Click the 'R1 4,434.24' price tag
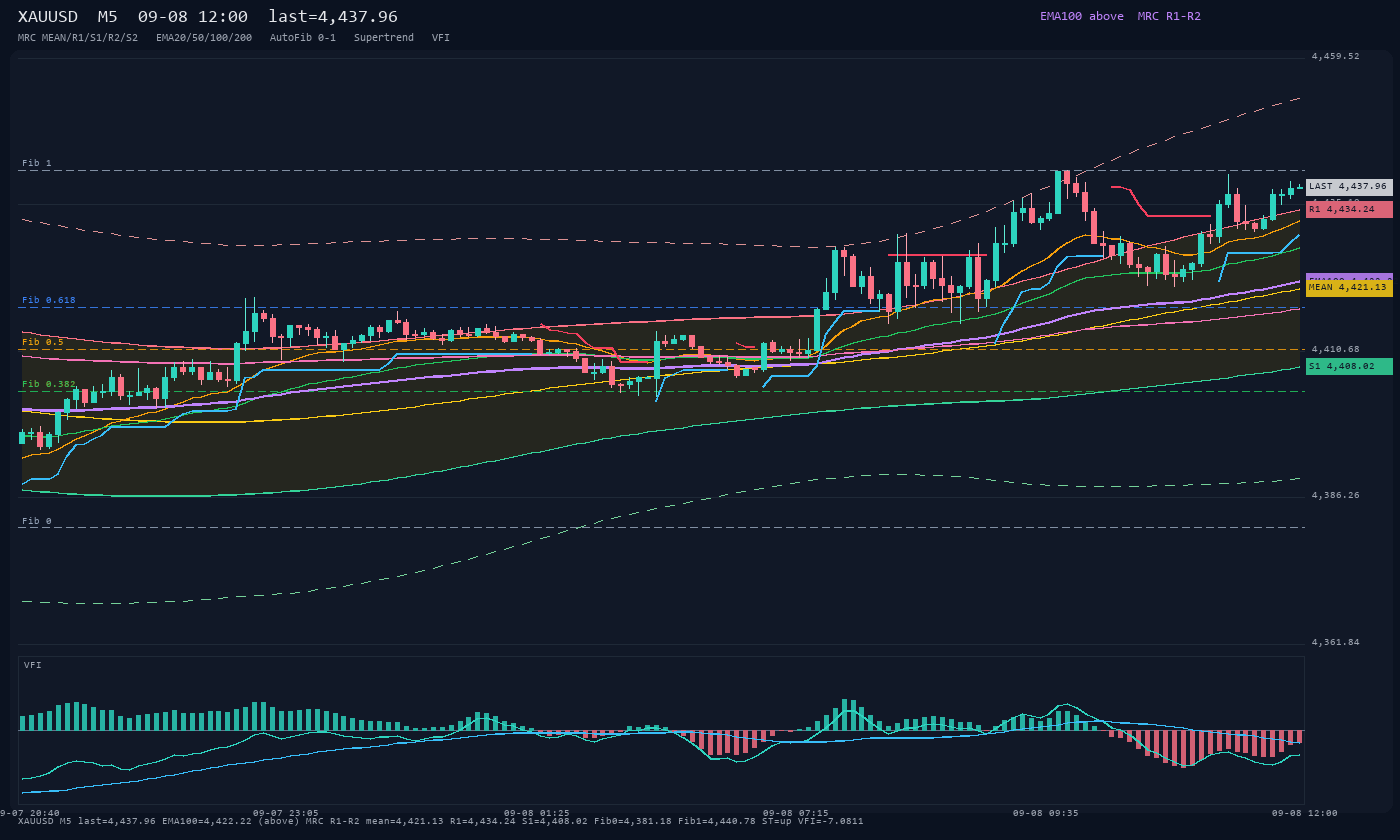The height and width of the screenshot is (840, 1400). (x=1349, y=209)
